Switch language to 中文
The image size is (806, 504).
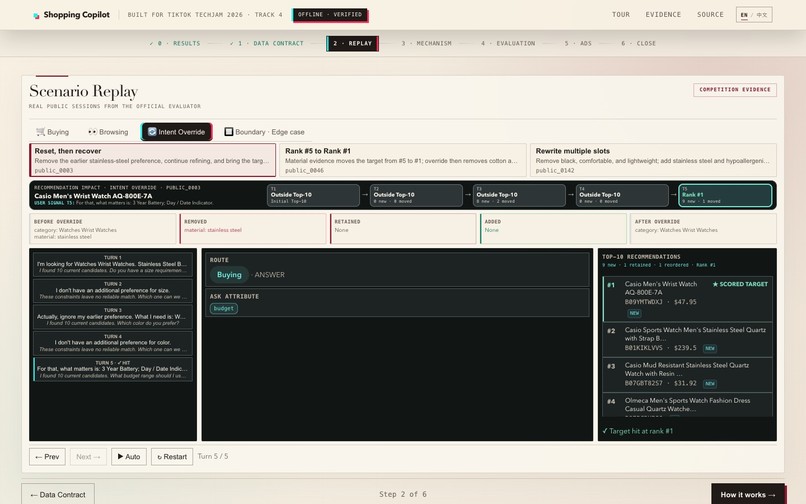pos(762,15)
